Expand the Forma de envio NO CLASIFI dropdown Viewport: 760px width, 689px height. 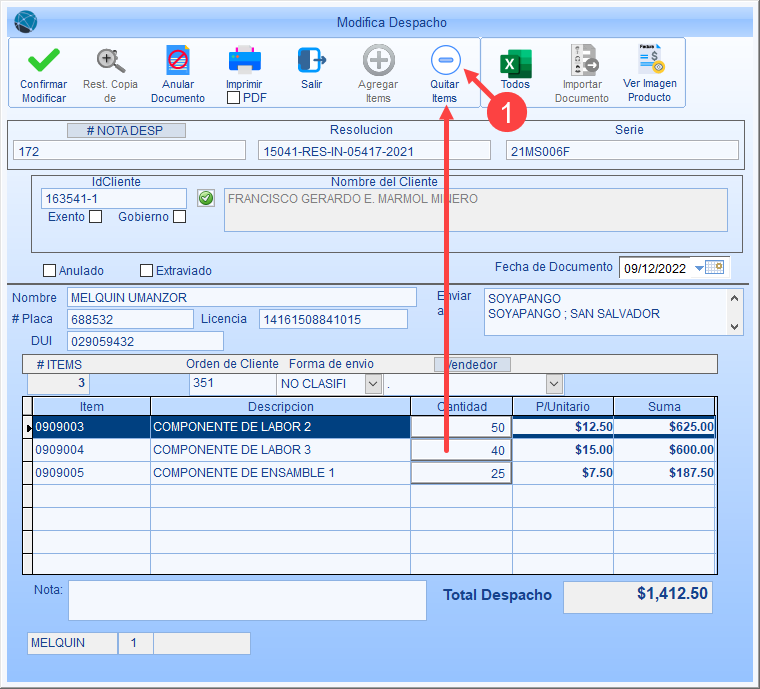click(373, 384)
